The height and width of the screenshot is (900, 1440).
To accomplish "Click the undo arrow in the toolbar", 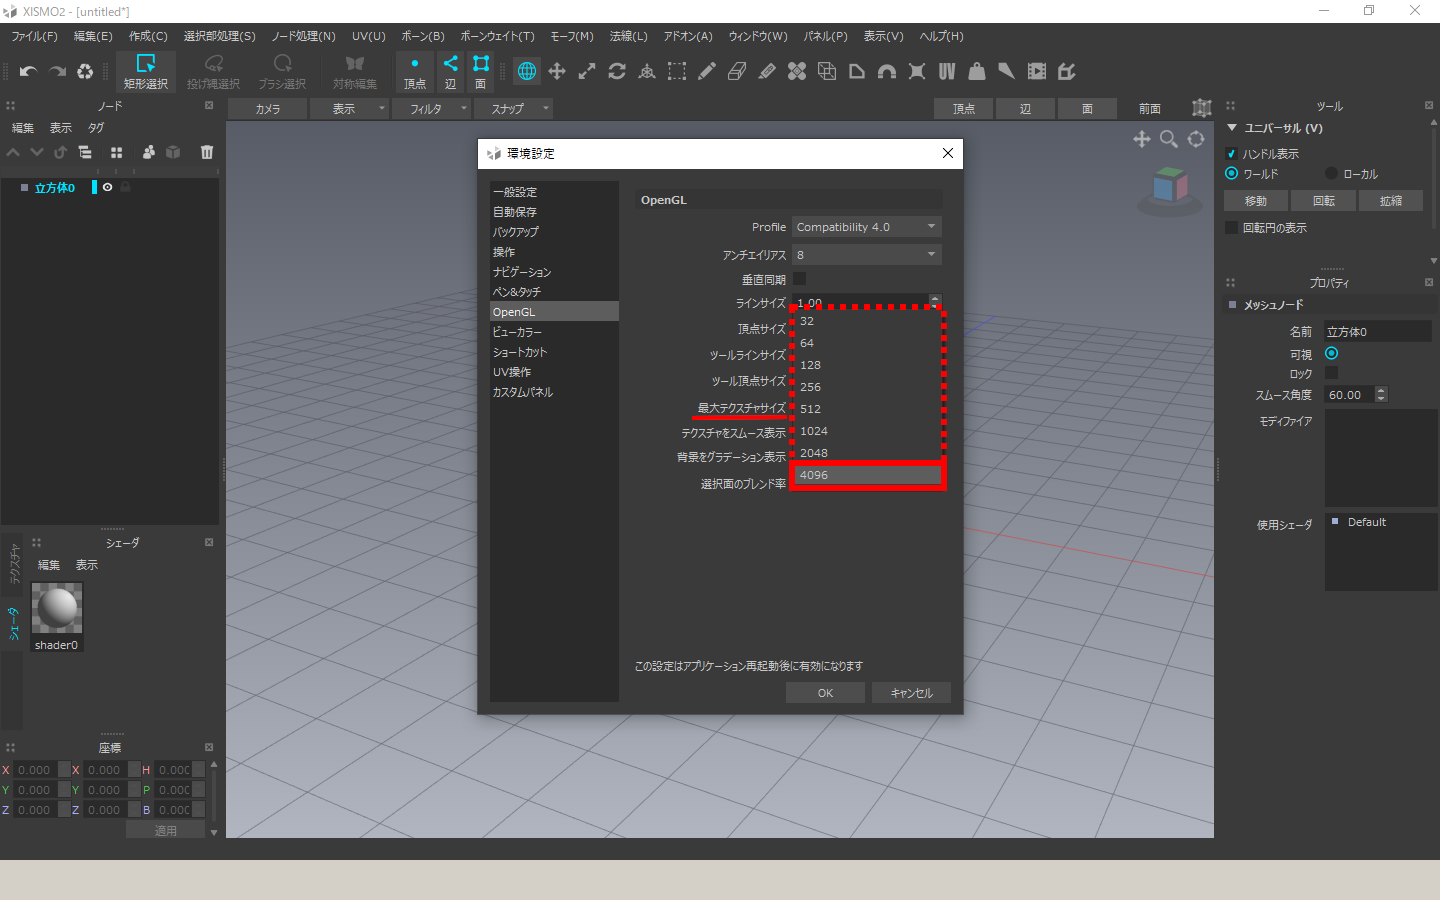I will (28, 71).
